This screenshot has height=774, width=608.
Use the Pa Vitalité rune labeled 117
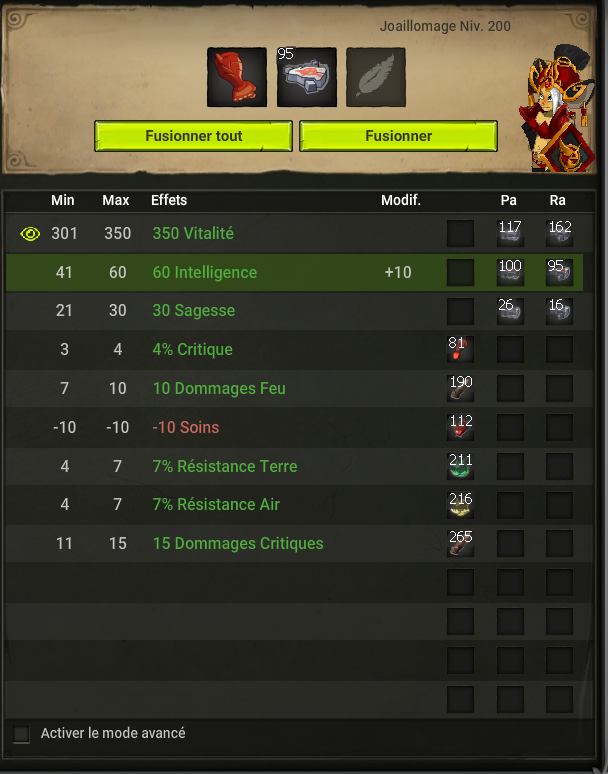pos(510,233)
